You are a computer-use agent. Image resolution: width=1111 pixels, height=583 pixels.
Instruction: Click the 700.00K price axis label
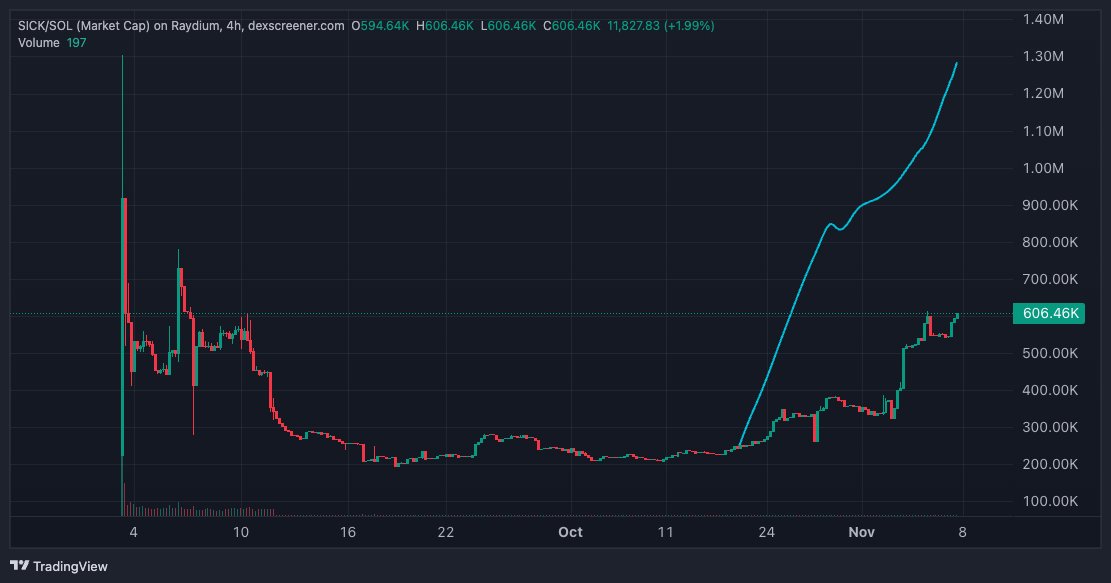click(x=1050, y=278)
